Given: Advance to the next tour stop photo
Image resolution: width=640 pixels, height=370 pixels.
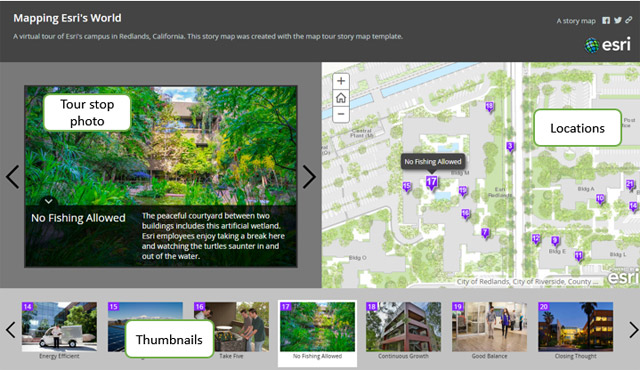Looking at the screenshot, I should tap(309, 177).
